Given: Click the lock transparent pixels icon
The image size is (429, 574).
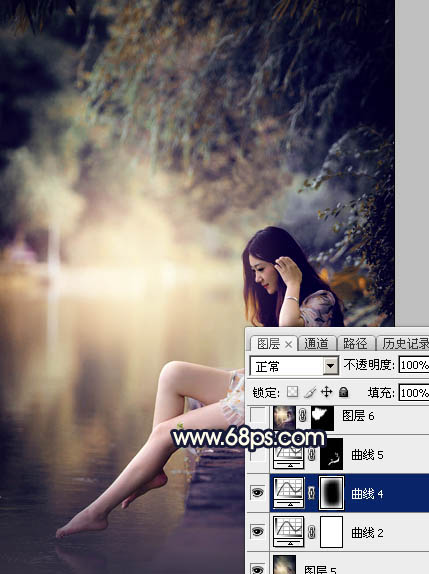Looking at the screenshot, I should (x=292, y=392).
